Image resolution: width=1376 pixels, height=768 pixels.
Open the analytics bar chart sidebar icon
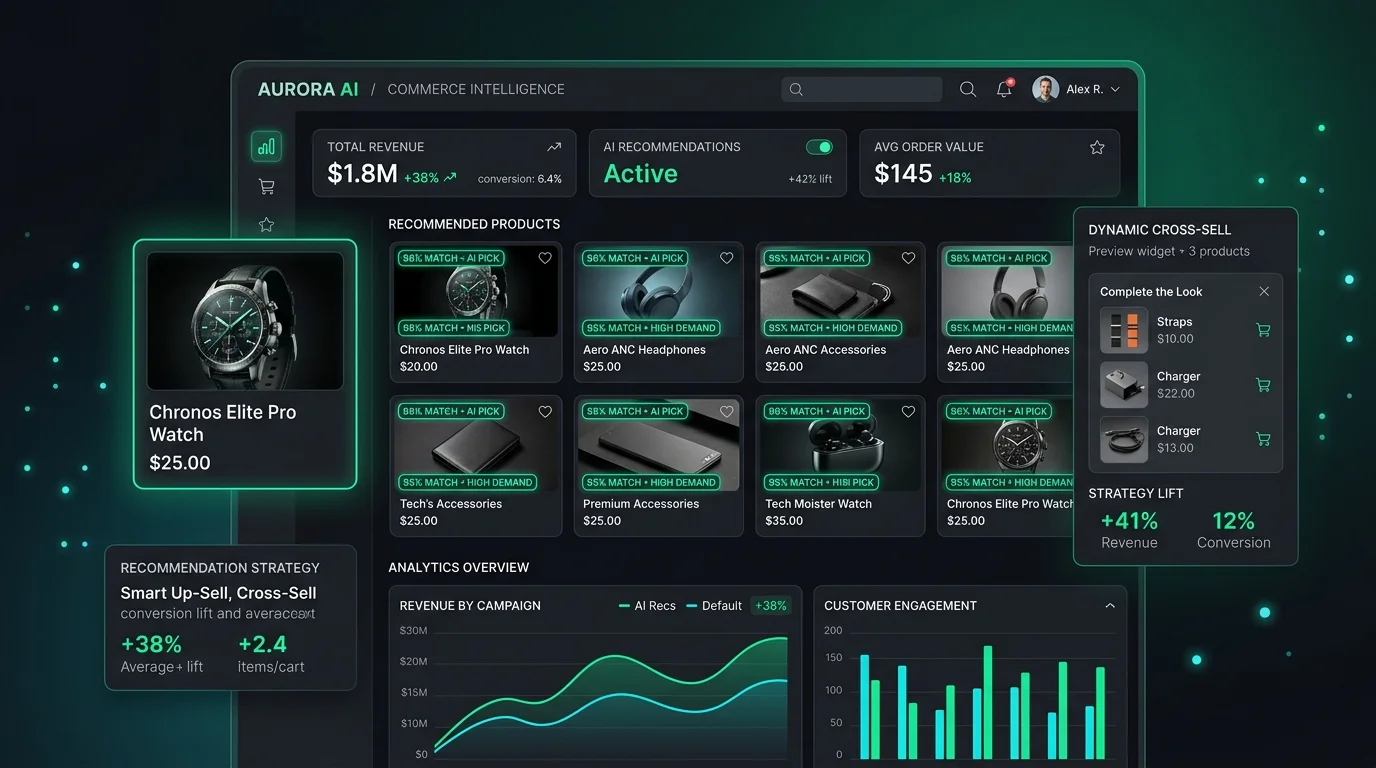(x=266, y=147)
